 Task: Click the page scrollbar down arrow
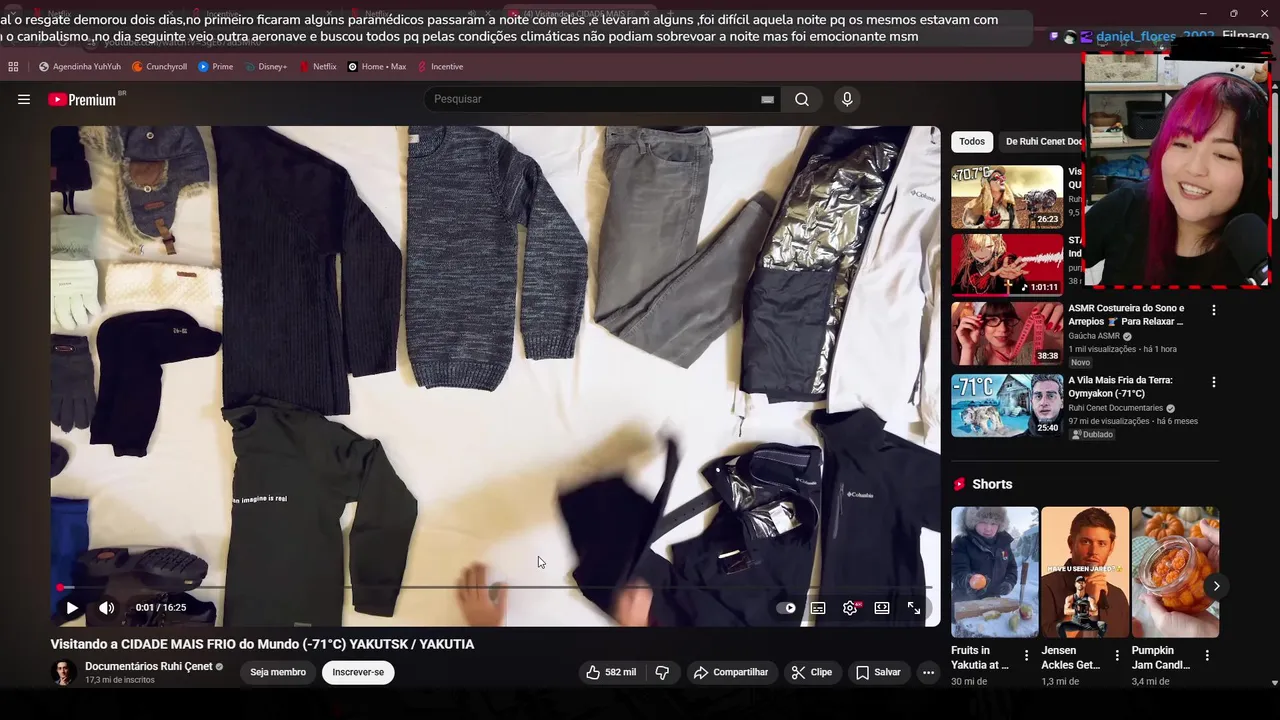click(1274, 683)
